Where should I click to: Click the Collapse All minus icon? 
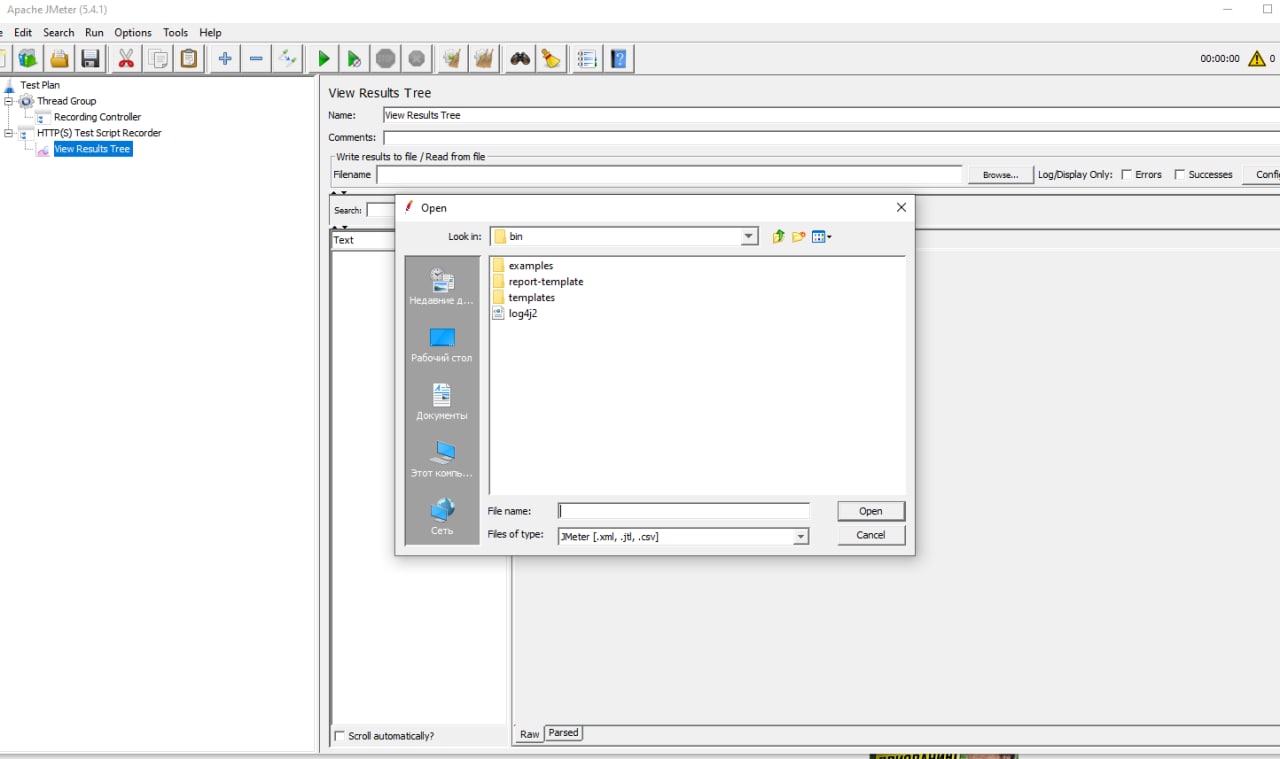256,59
